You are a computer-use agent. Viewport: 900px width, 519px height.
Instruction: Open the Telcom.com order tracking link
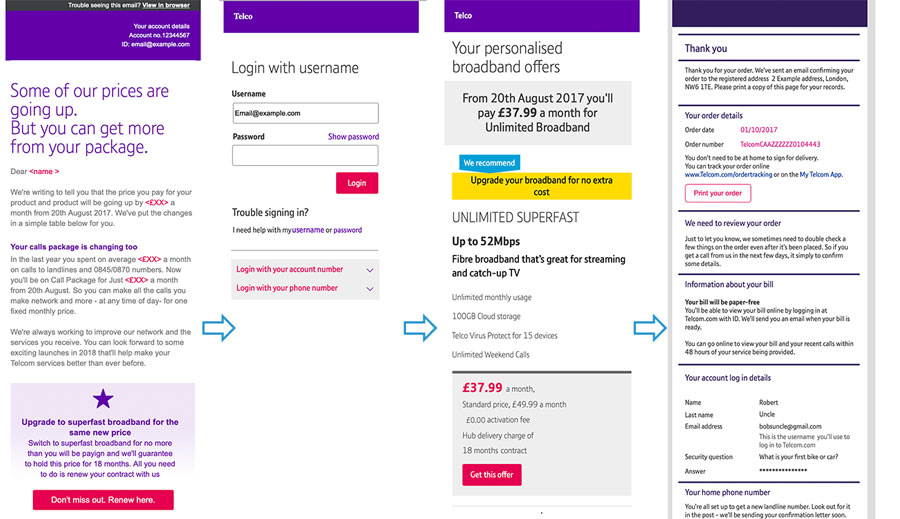pos(735,175)
